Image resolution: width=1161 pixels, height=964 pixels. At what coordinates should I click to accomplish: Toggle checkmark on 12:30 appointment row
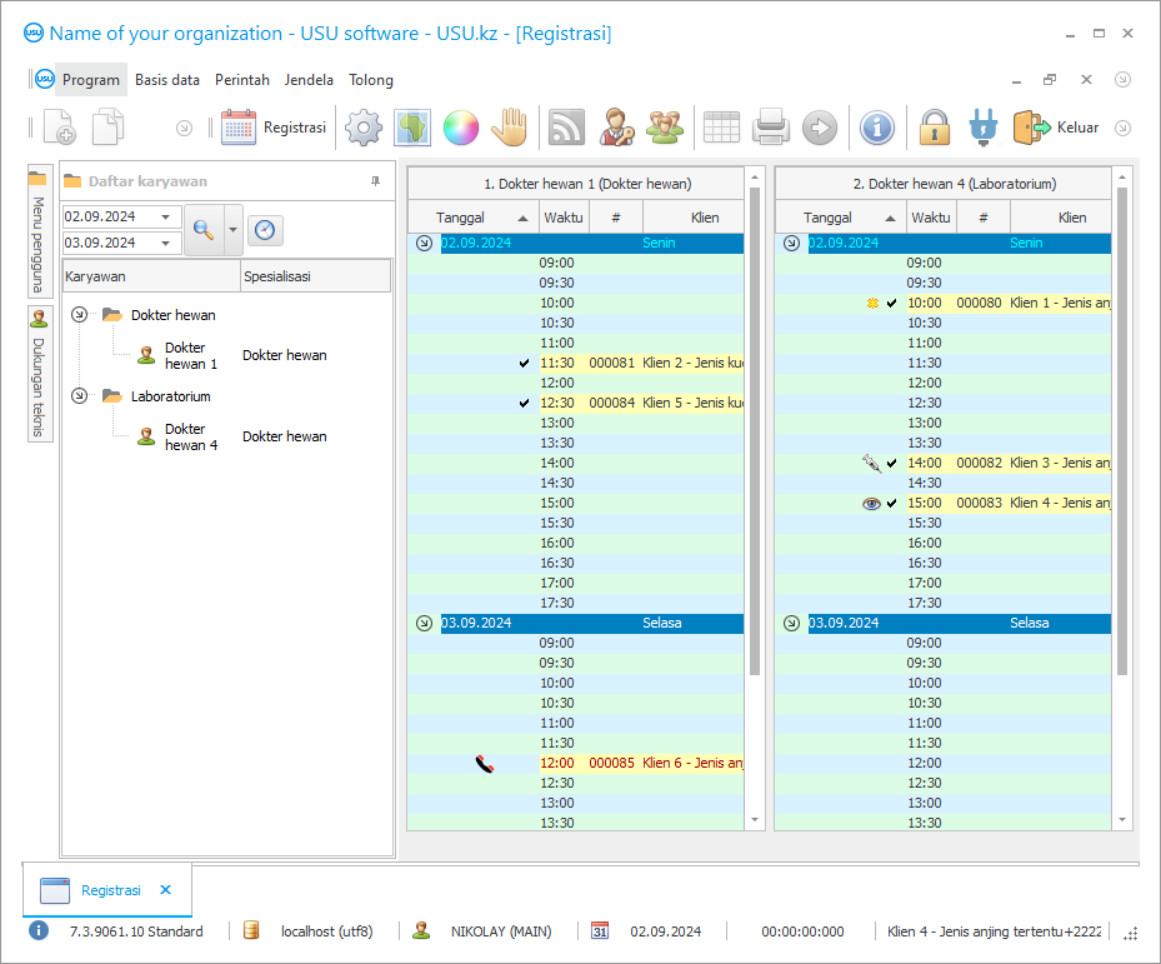525,403
